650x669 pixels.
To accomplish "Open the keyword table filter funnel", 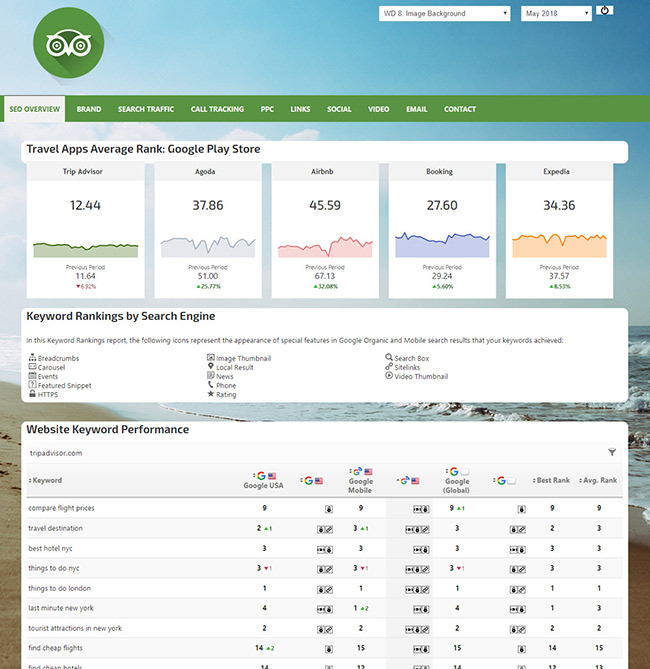I will click(612, 452).
